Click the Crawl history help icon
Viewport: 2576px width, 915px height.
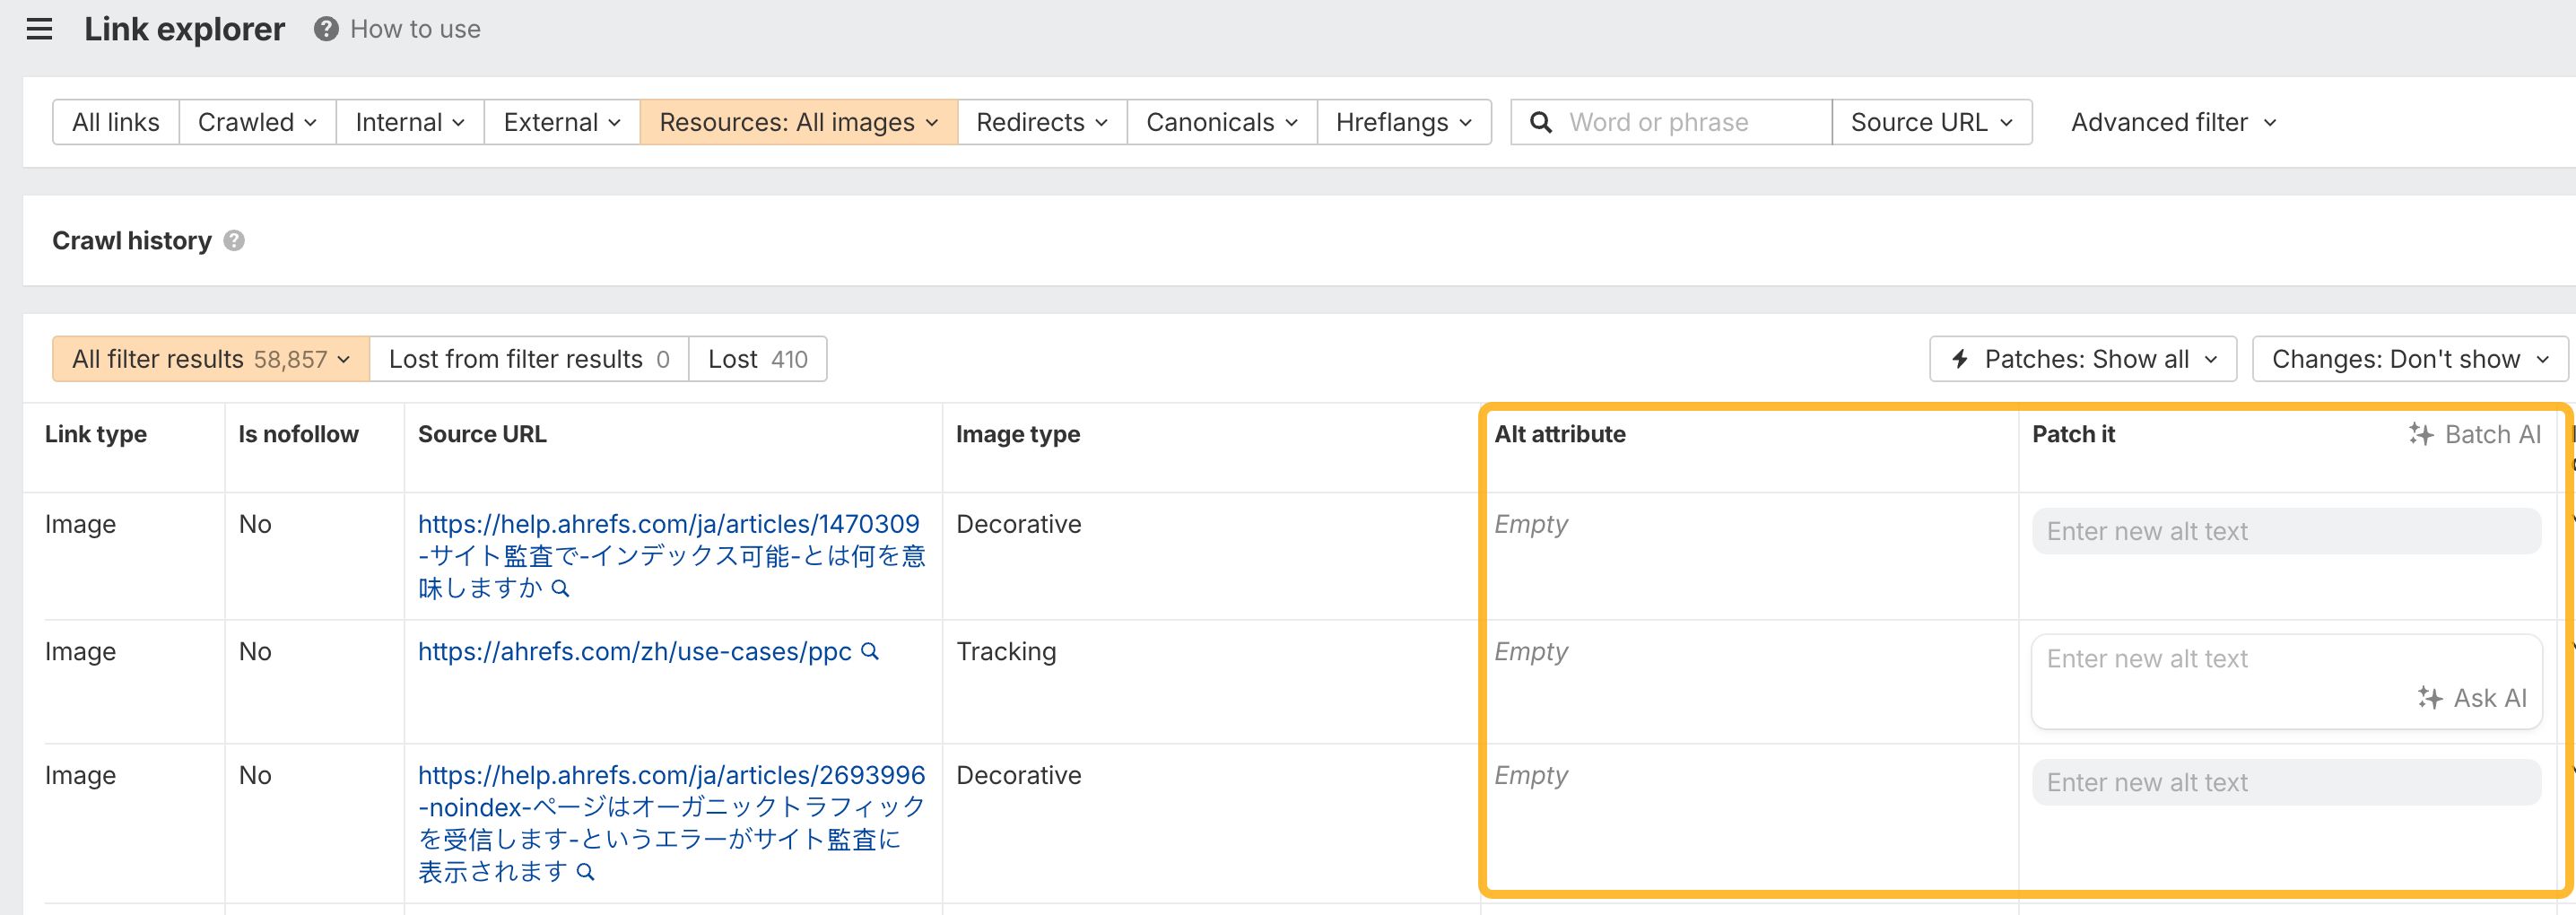pyautogui.click(x=236, y=240)
